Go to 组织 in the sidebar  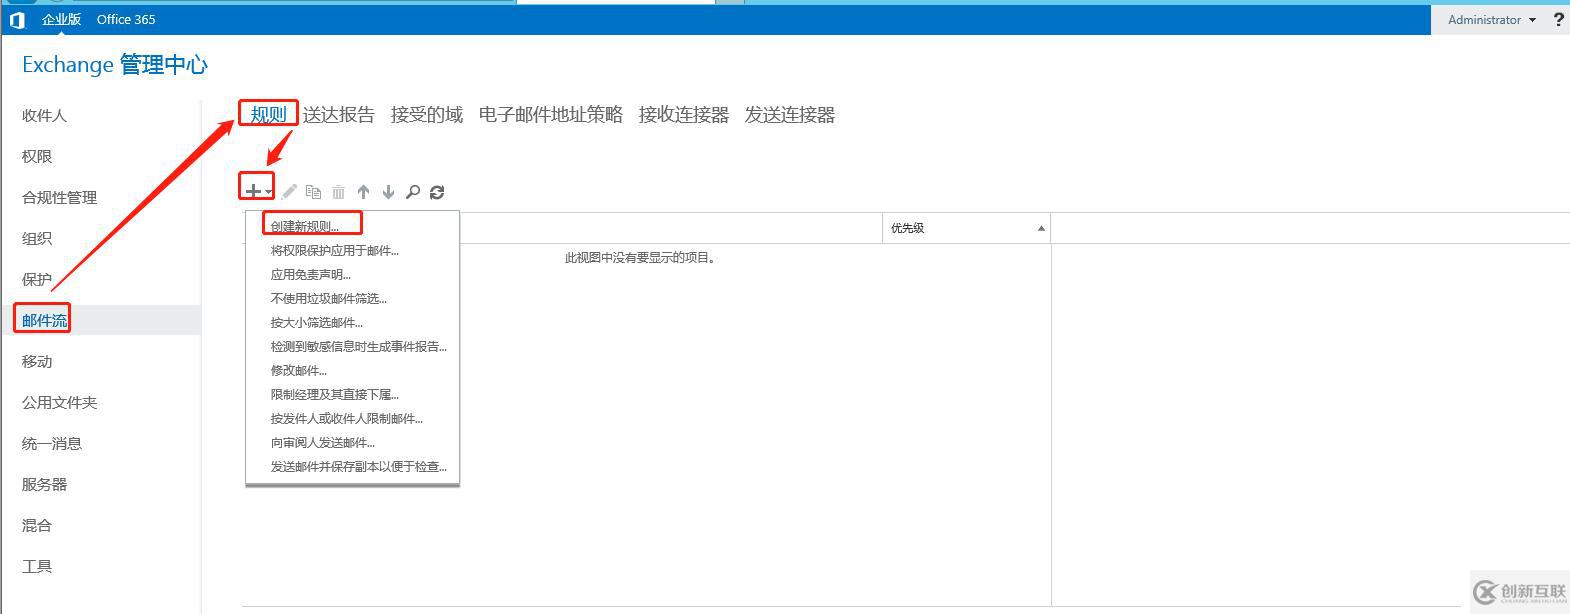(x=37, y=238)
